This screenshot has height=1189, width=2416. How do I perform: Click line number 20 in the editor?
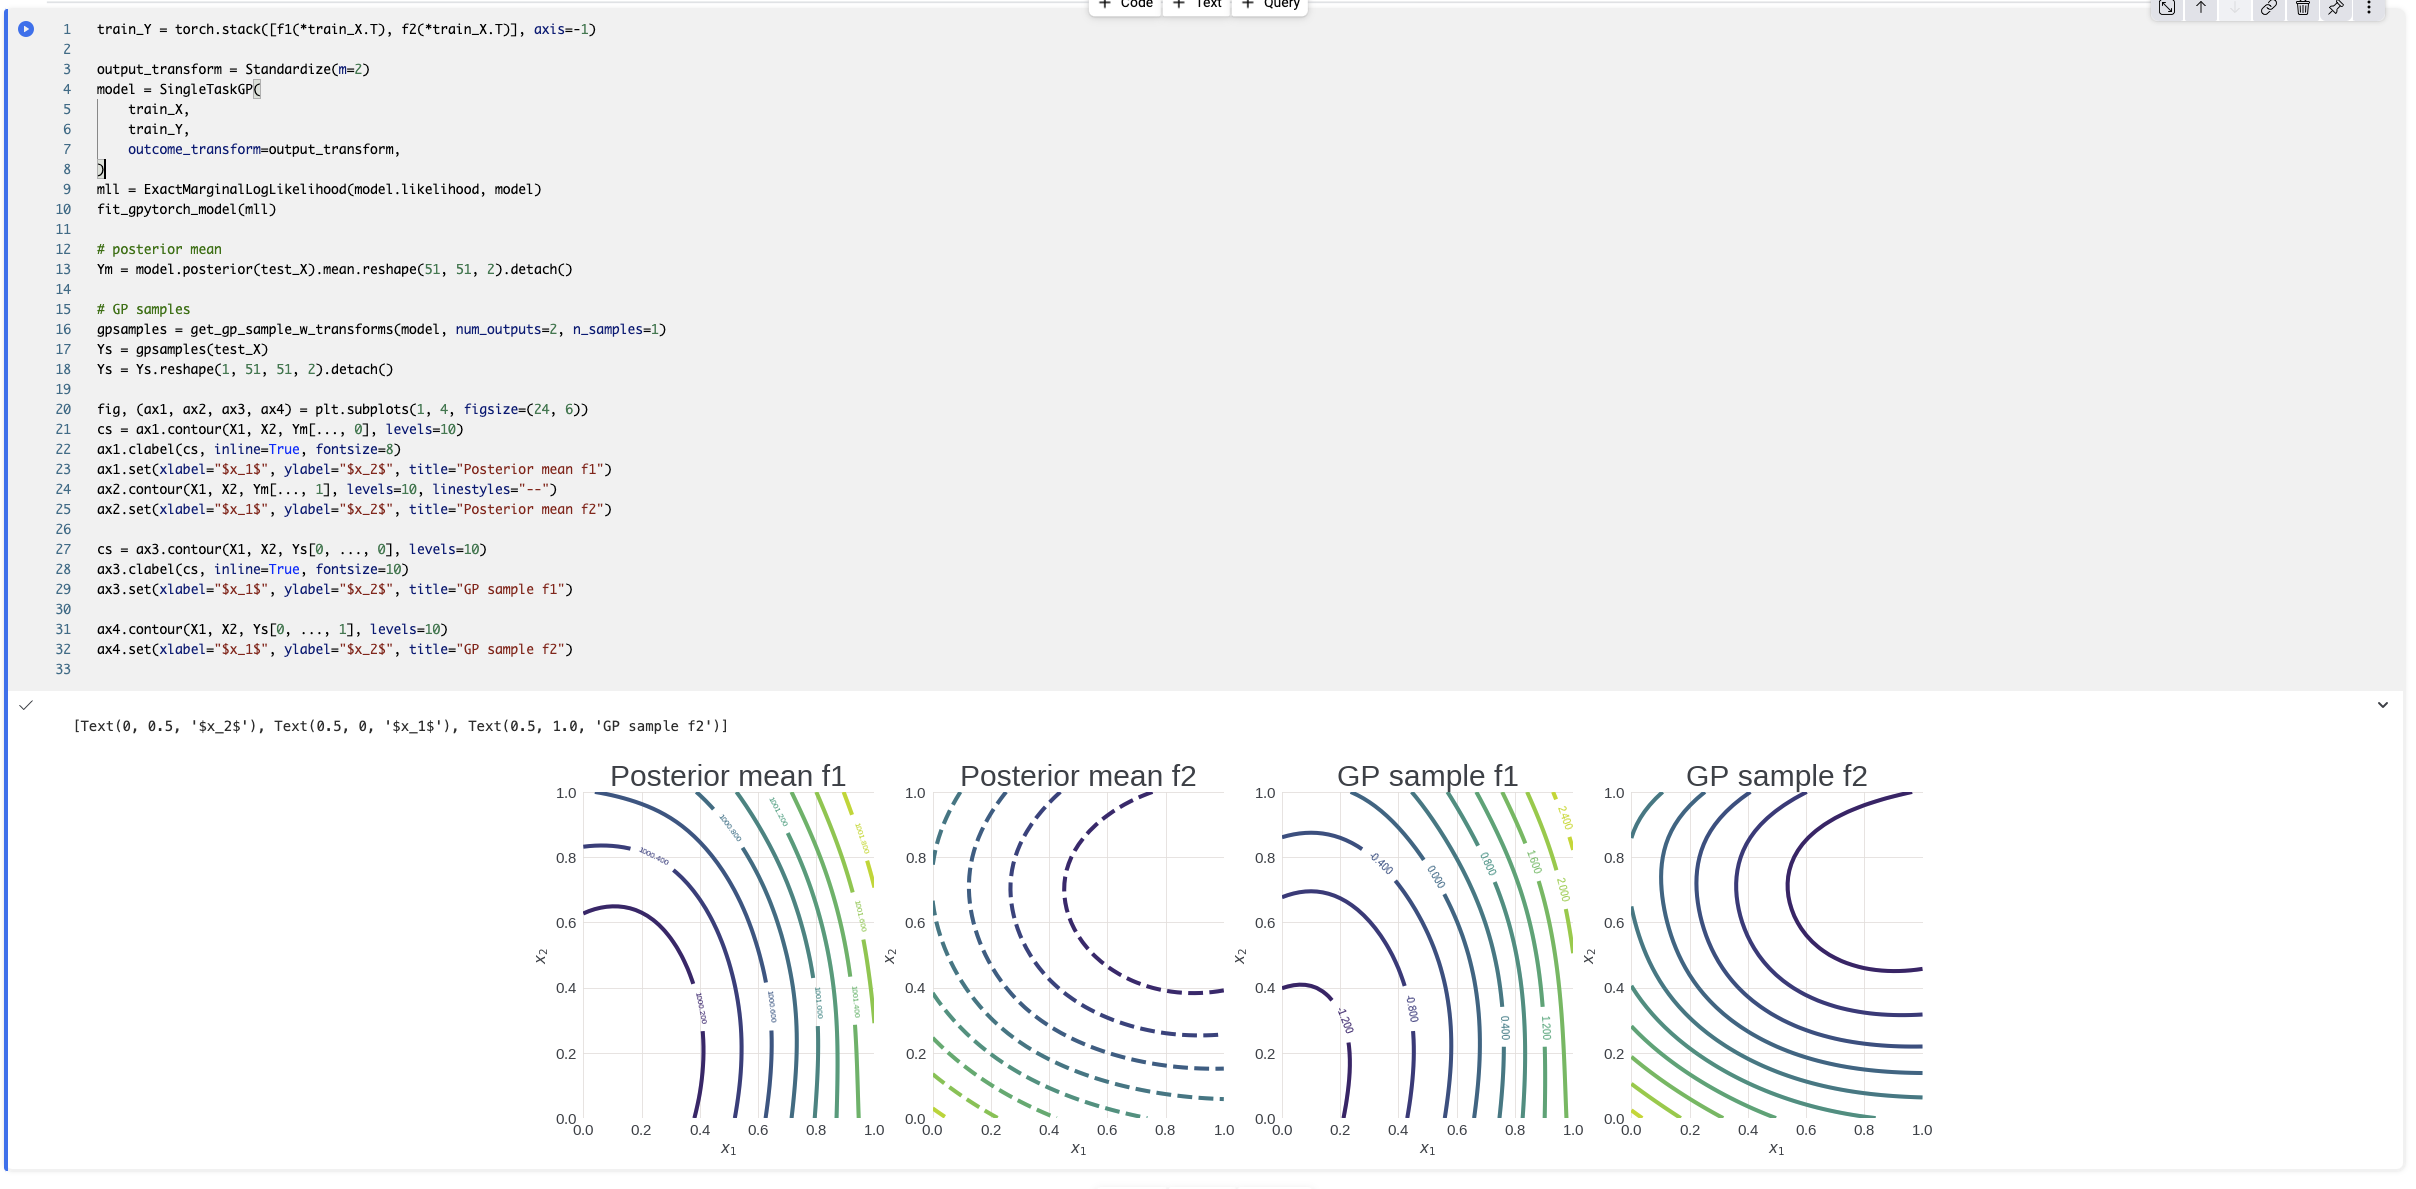tap(63, 409)
